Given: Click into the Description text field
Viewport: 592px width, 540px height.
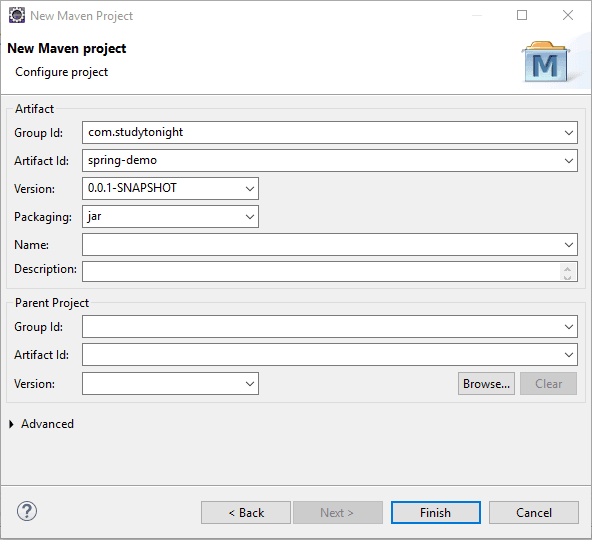Looking at the screenshot, I should point(321,272).
